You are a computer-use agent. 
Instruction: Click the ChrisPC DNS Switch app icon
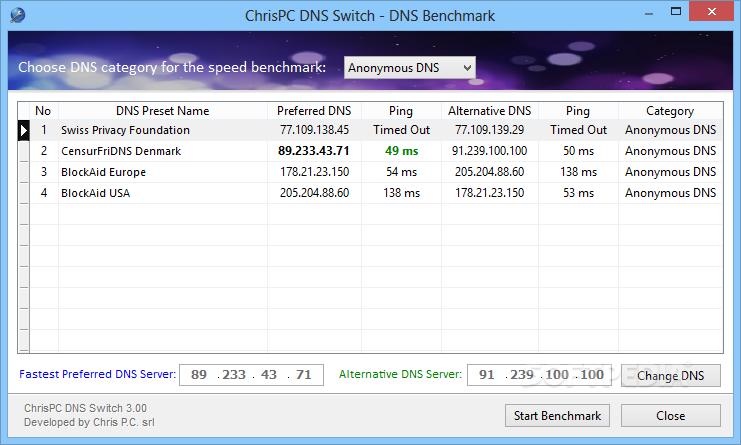click(17, 15)
